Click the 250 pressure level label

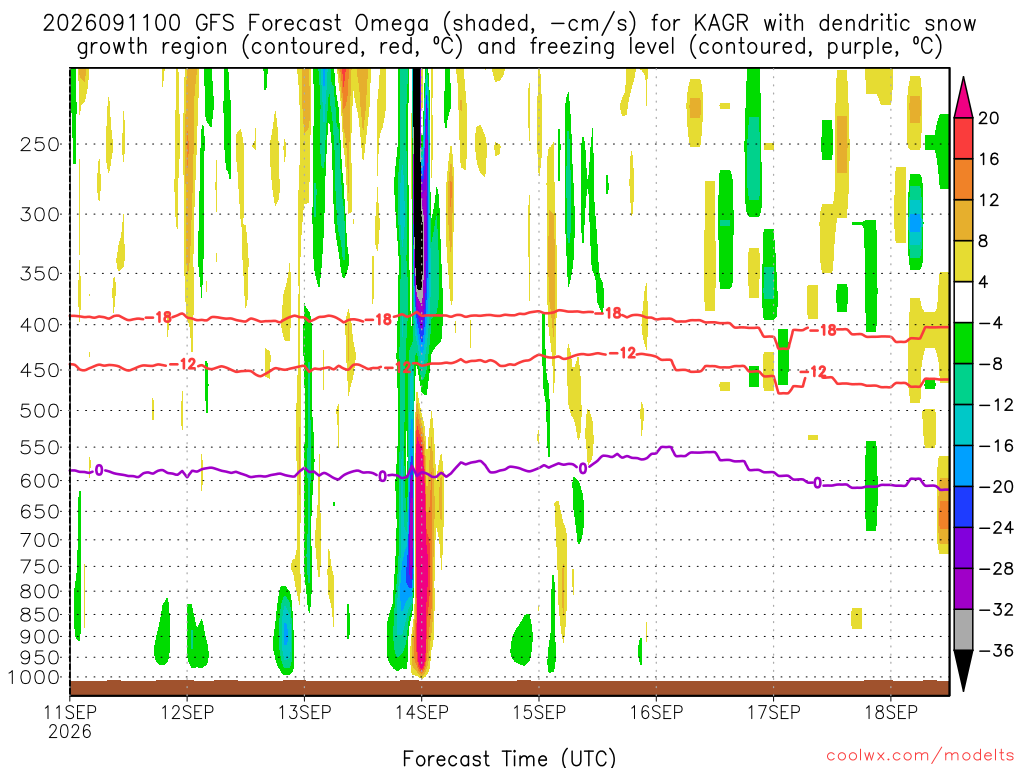(x=40, y=144)
